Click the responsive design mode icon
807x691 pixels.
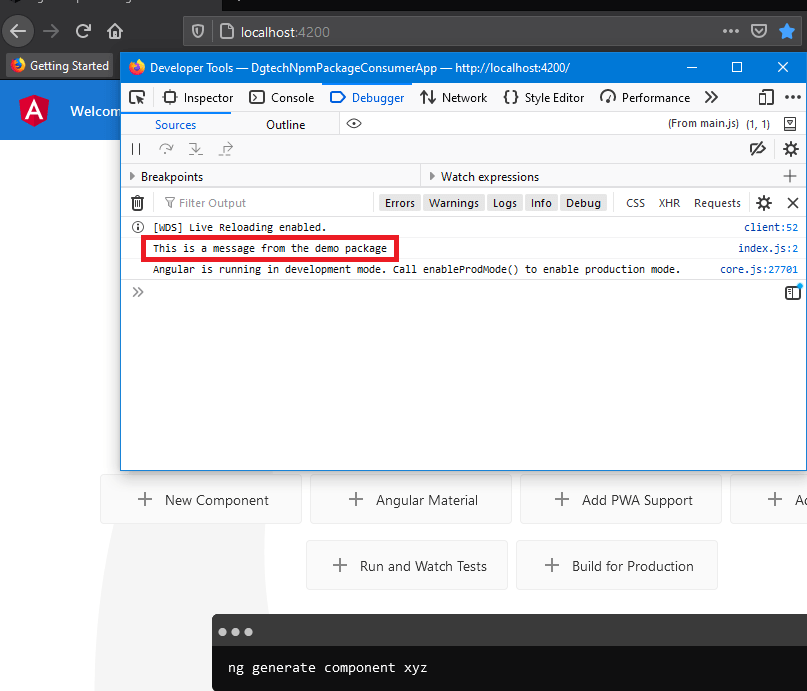[x=766, y=97]
